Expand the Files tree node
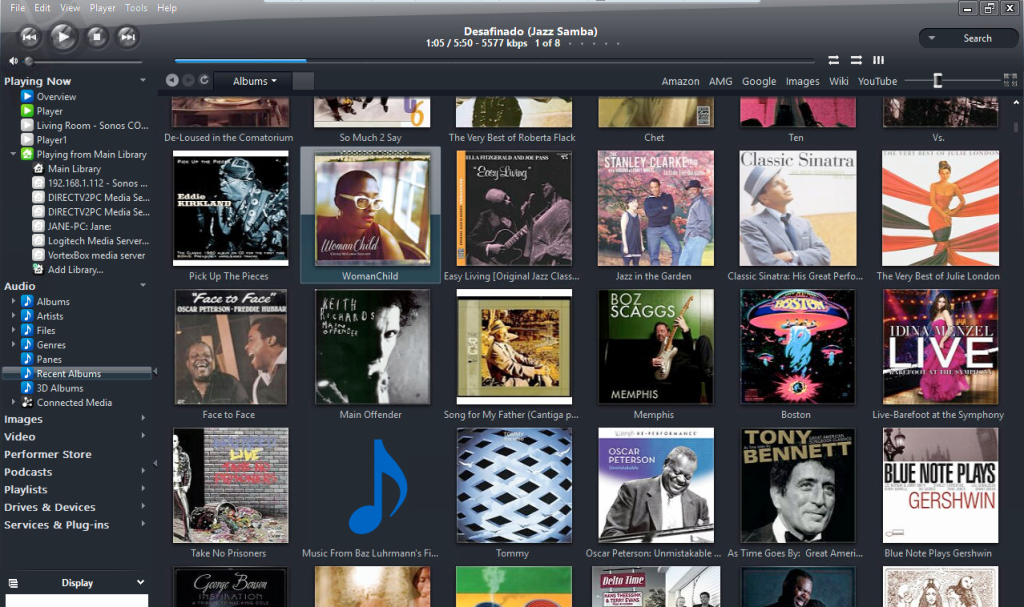1024x607 pixels. click(x=13, y=330)
